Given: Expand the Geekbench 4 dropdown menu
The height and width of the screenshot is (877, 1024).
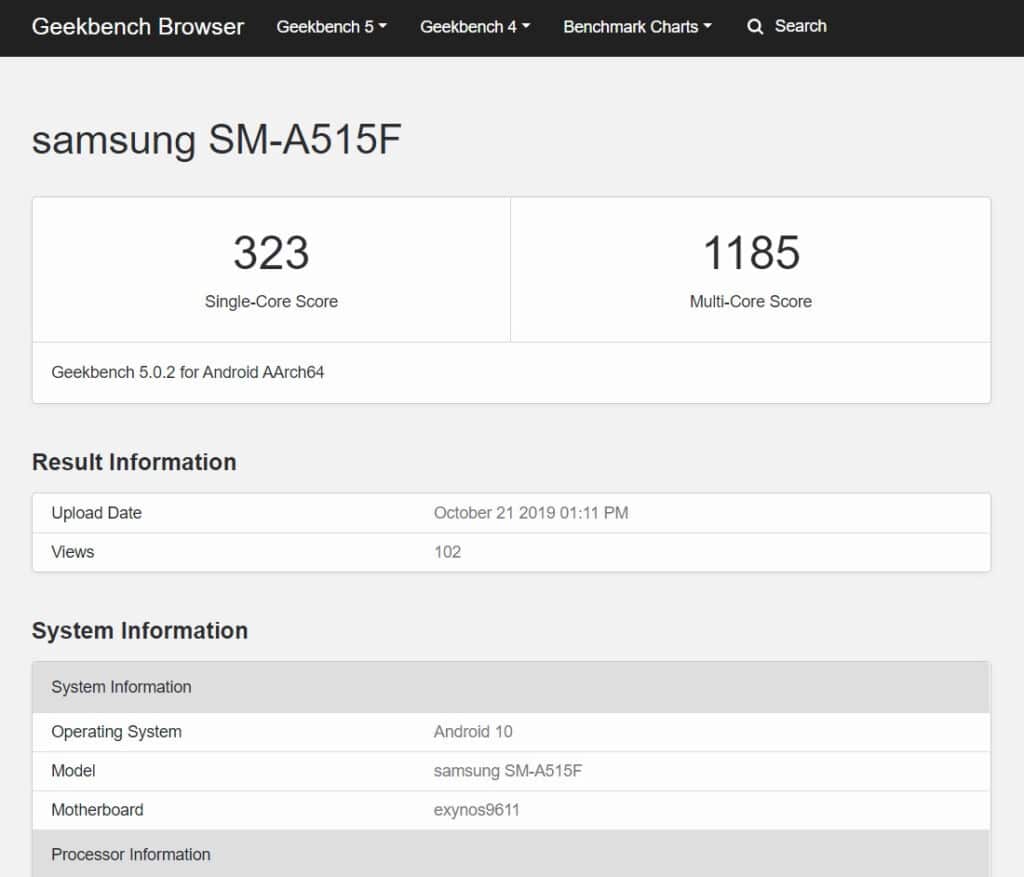Looking at the screenshot, I should click(475, 27).
